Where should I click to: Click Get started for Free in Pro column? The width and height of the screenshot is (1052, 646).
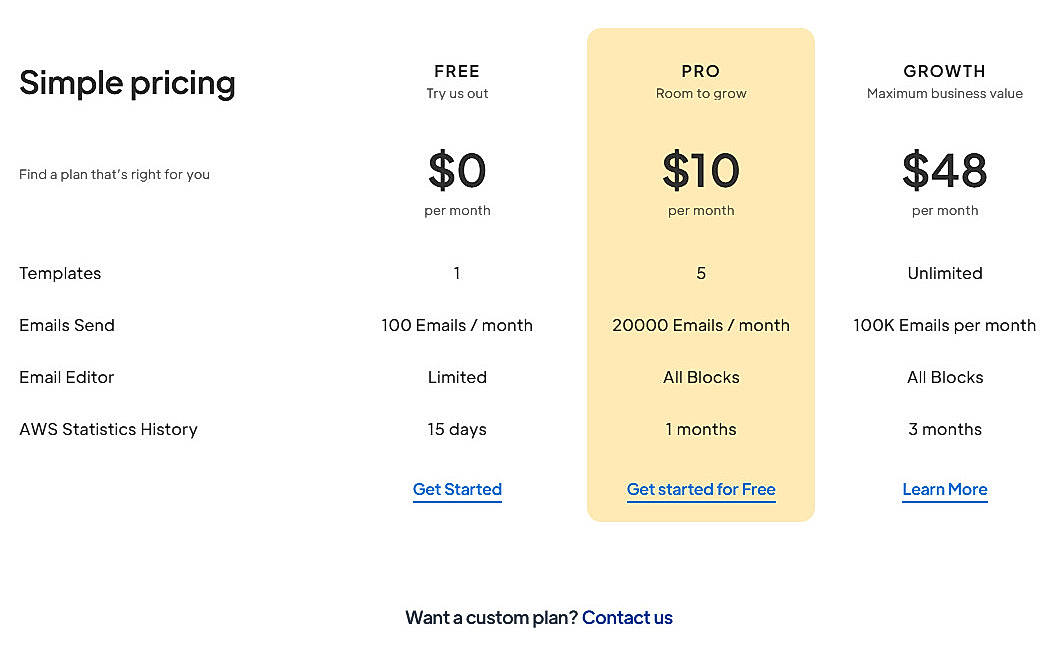coord(700,489)
